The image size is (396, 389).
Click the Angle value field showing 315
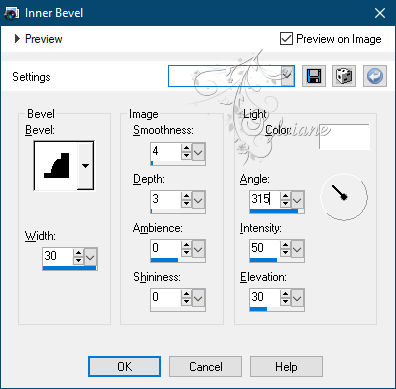click(x=265, y=200)
